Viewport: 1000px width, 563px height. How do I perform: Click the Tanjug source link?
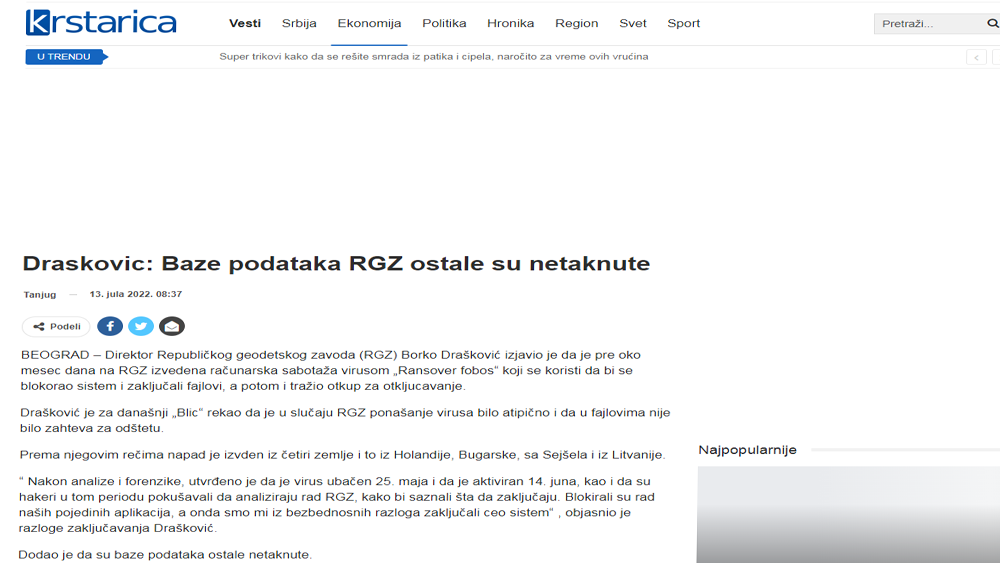(x=40, y=295)
